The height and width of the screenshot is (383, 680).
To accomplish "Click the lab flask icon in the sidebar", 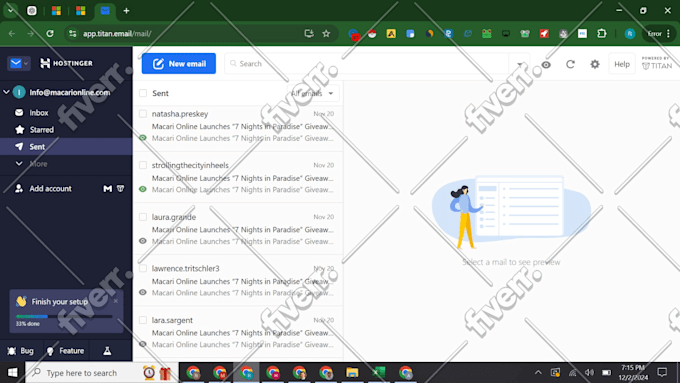I will (107, 351).
